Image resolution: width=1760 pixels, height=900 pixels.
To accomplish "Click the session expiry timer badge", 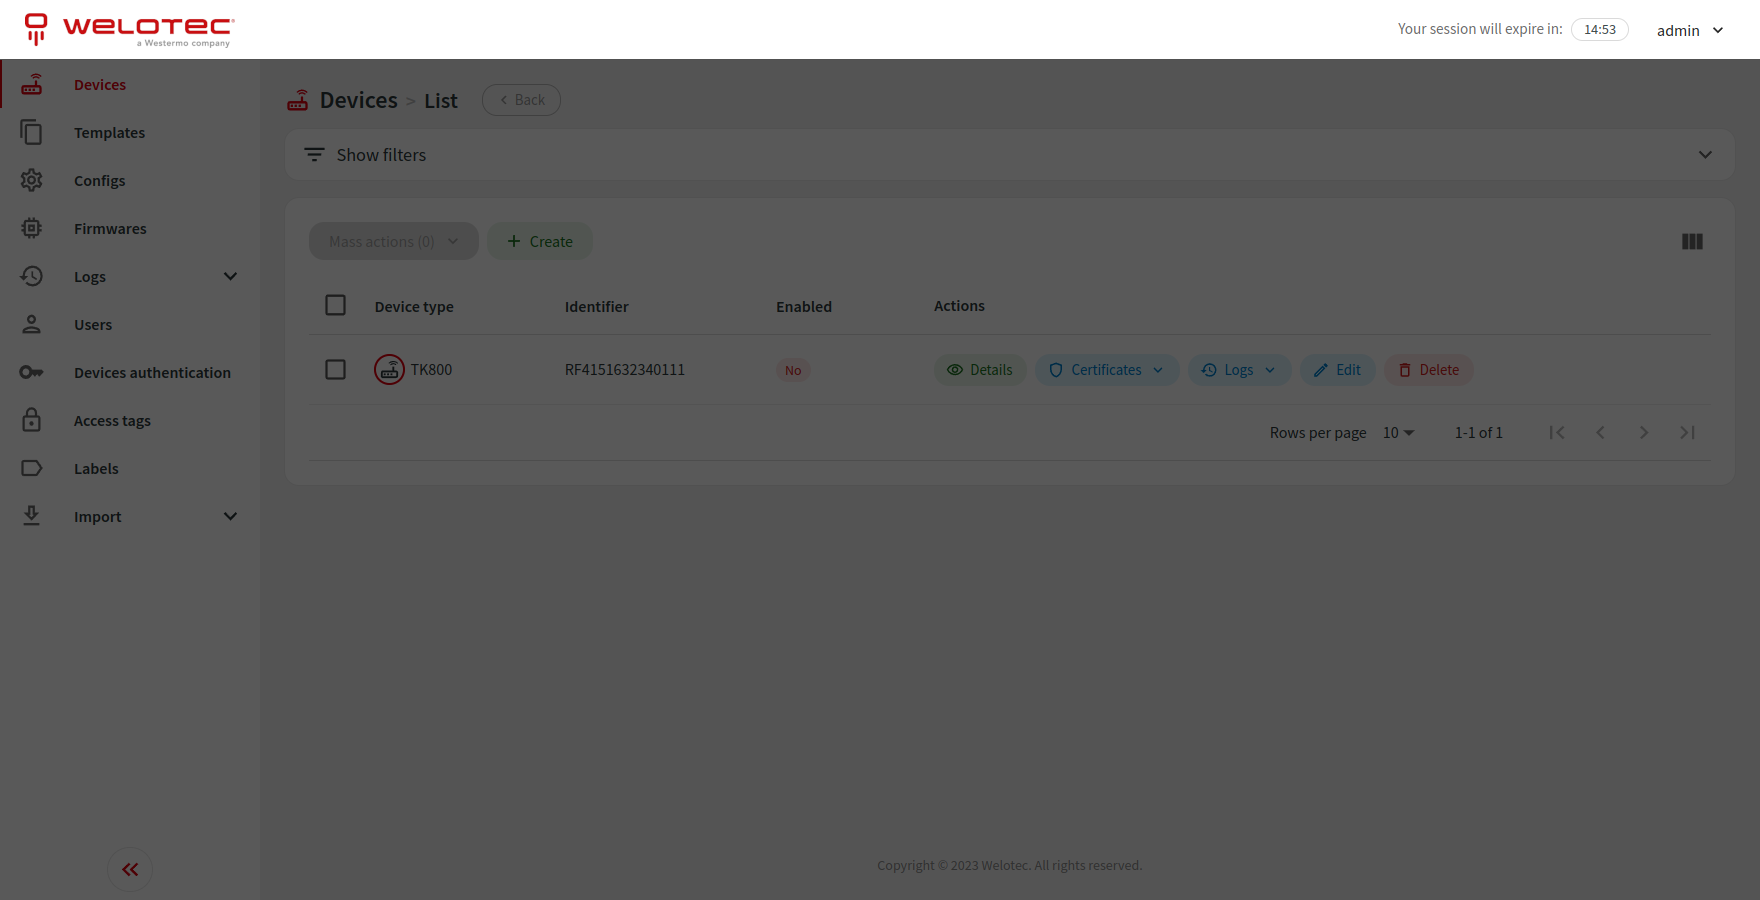I will [x=1600, y=29].
